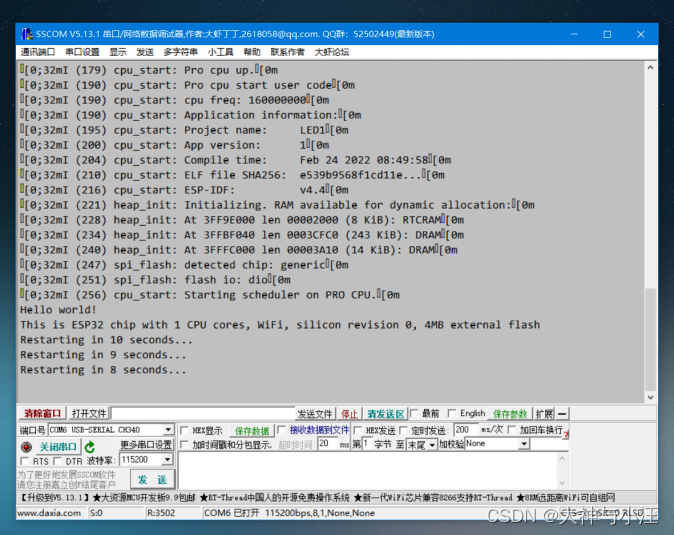This screenshot has width=674, height=535.
Task: Click the receive window vertical scrollbar thumb
Action: tap(650, 338)
